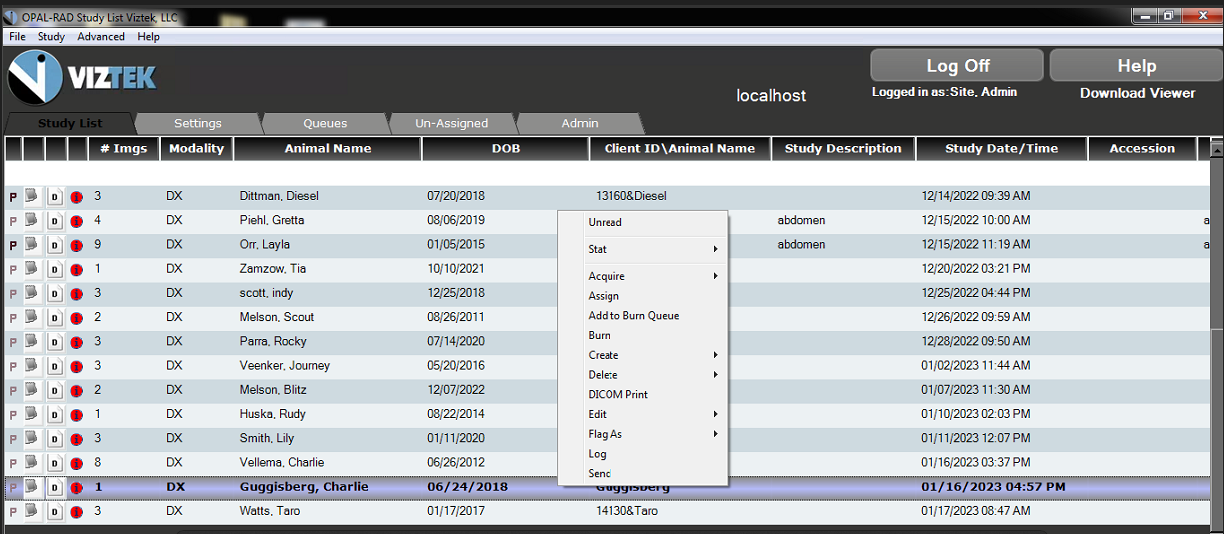The height and width of the screenshot is (534, 1224).
Task: Switch to the Queues tab
Action: [325, 123]
